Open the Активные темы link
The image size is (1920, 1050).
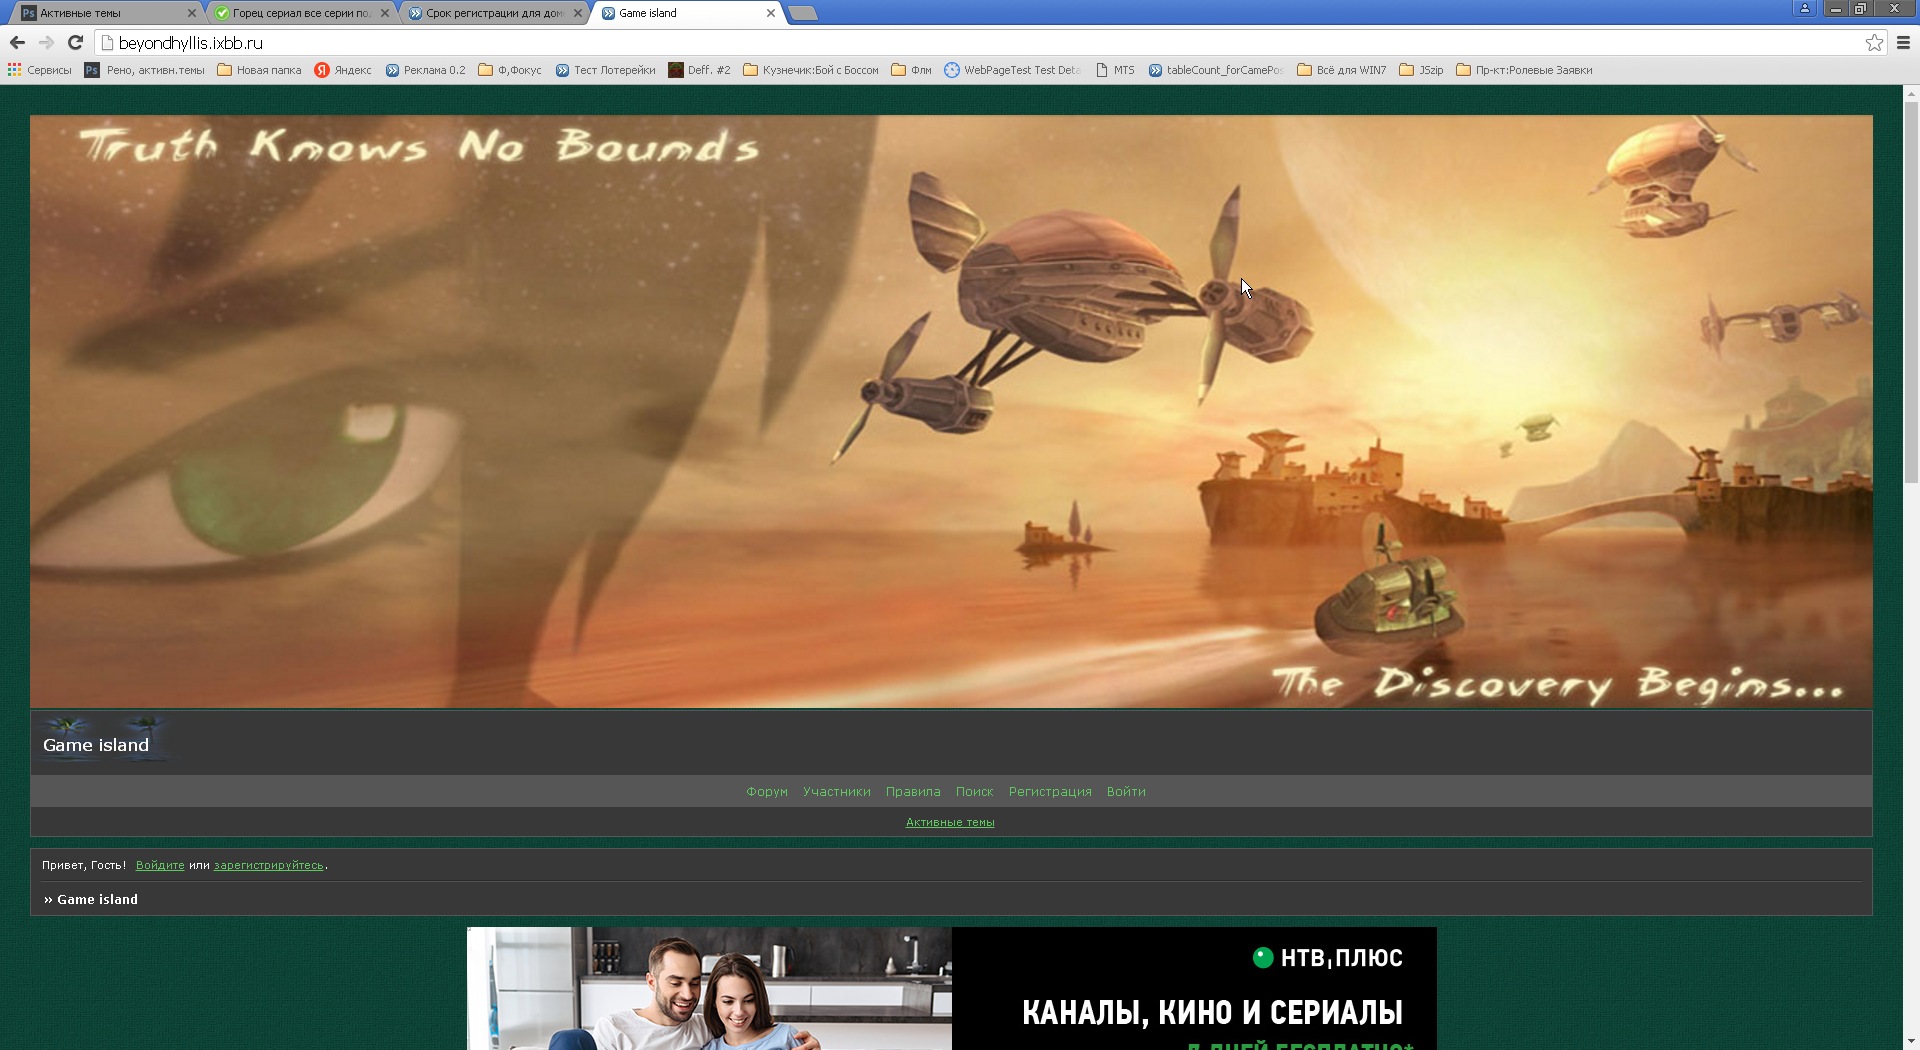pyautogui.click(x=950, y=822)
